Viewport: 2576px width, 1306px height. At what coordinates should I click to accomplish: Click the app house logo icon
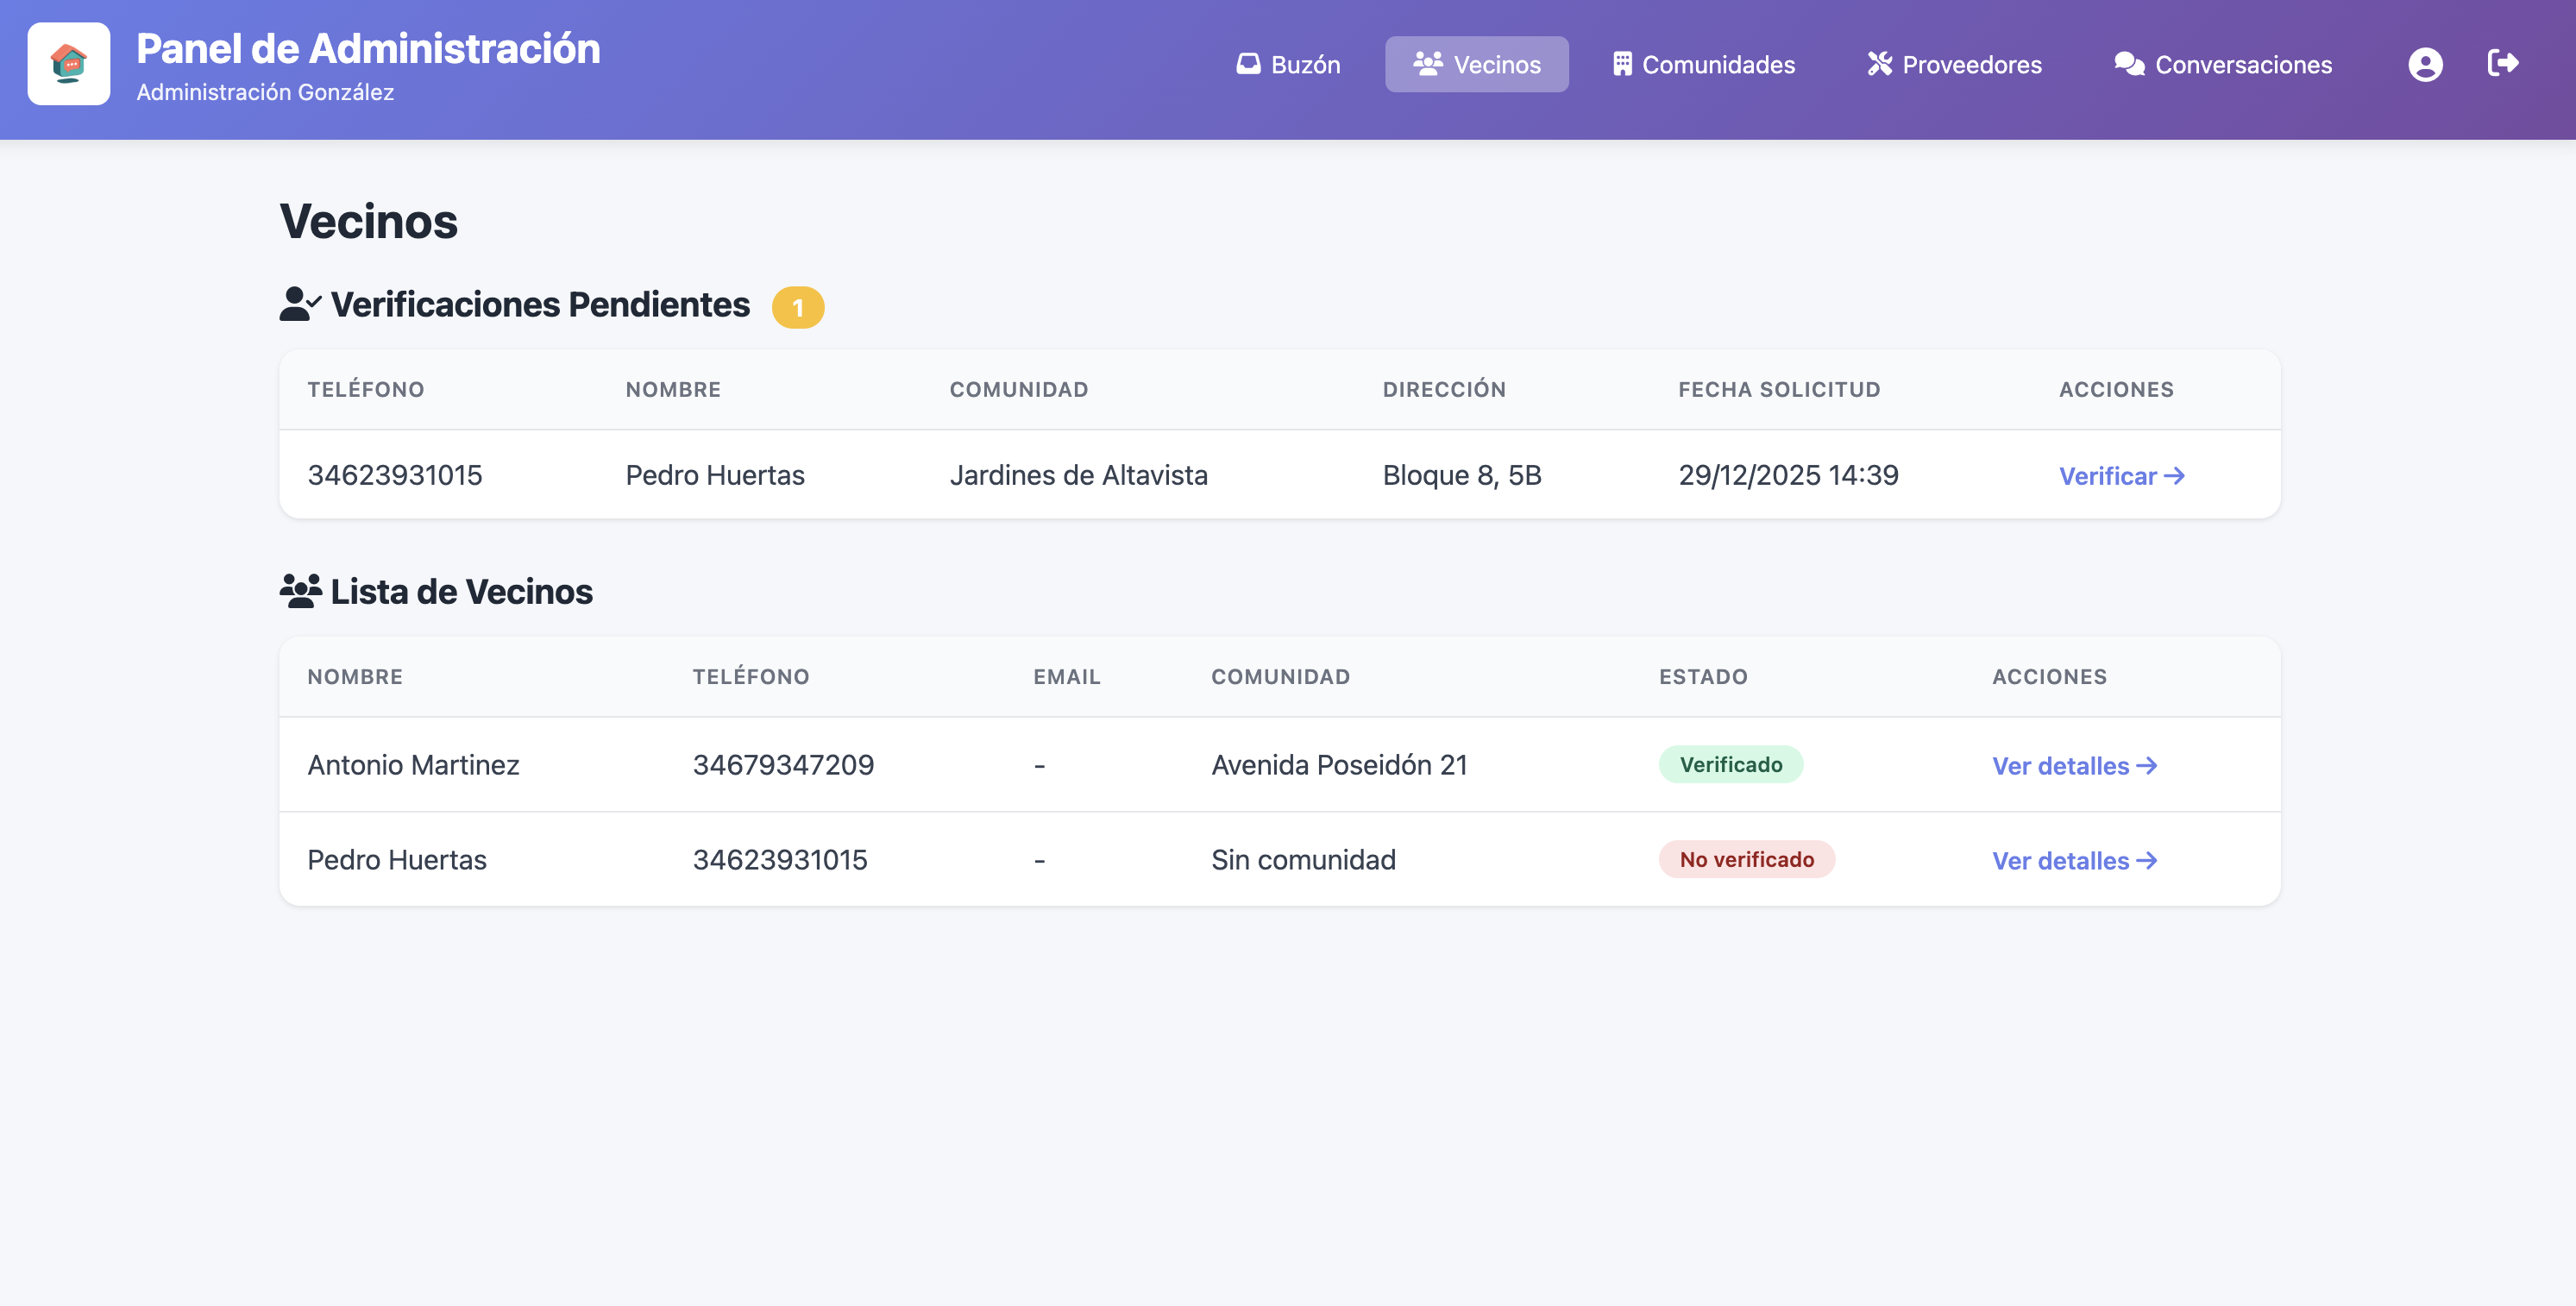[68, 64]
